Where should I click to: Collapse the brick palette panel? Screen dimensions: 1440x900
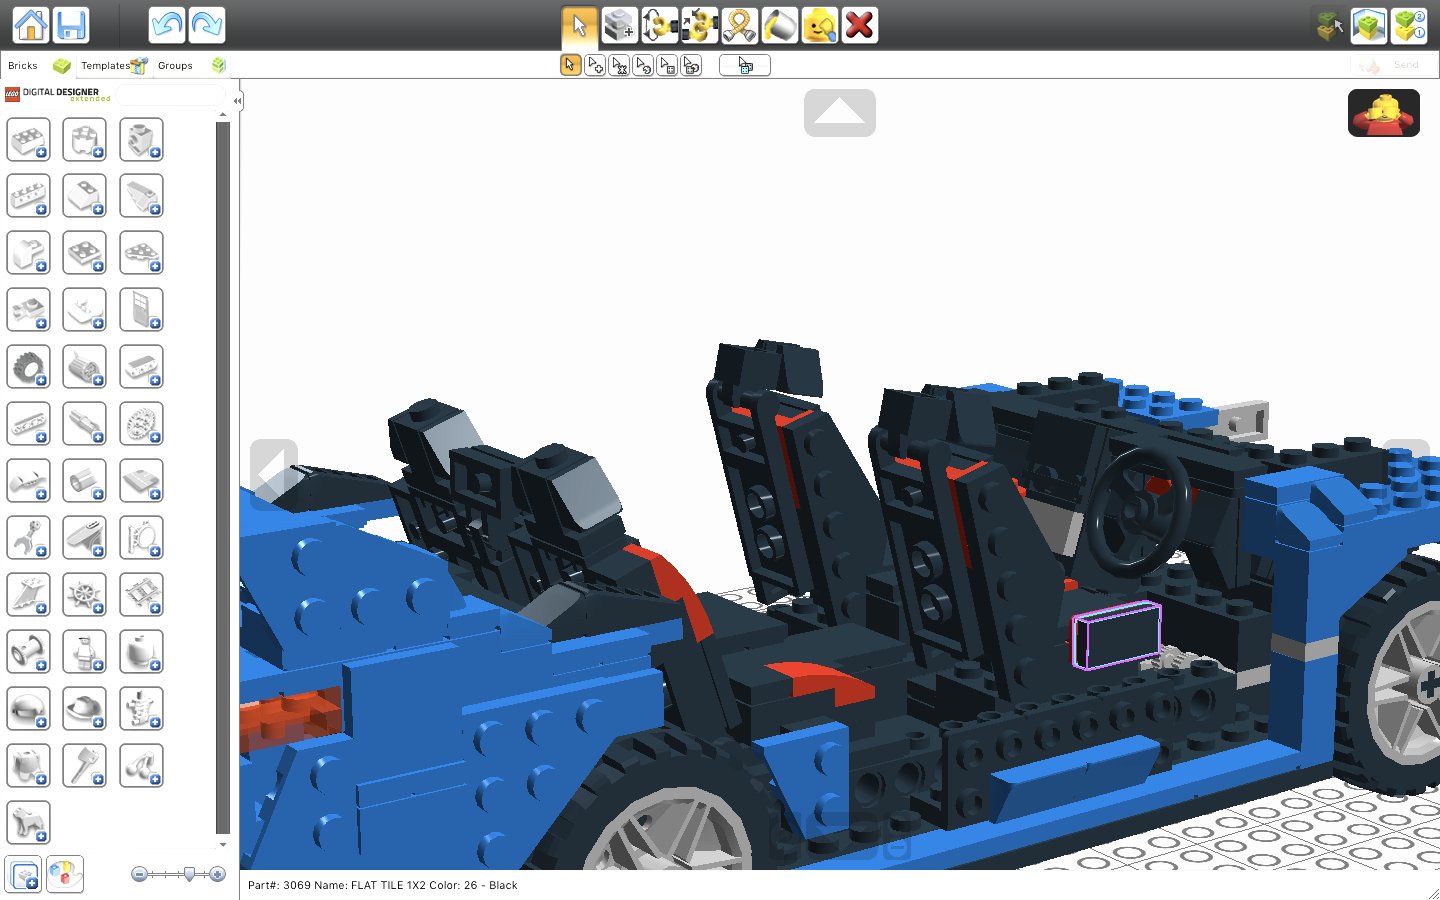[x=237, y=101]
